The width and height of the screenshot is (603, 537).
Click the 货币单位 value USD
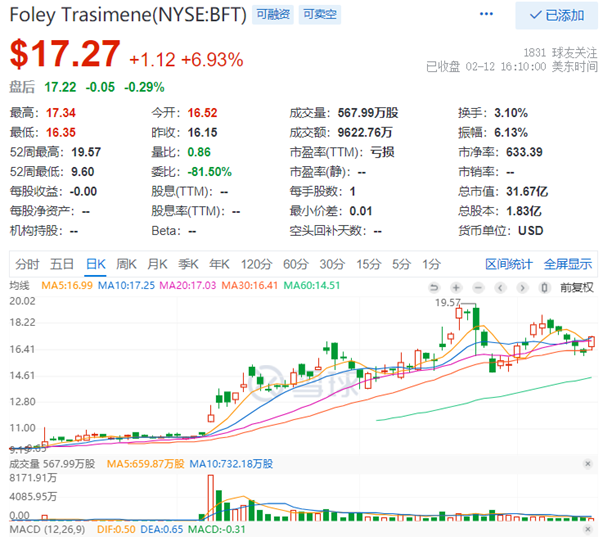[x=530, y=231]
